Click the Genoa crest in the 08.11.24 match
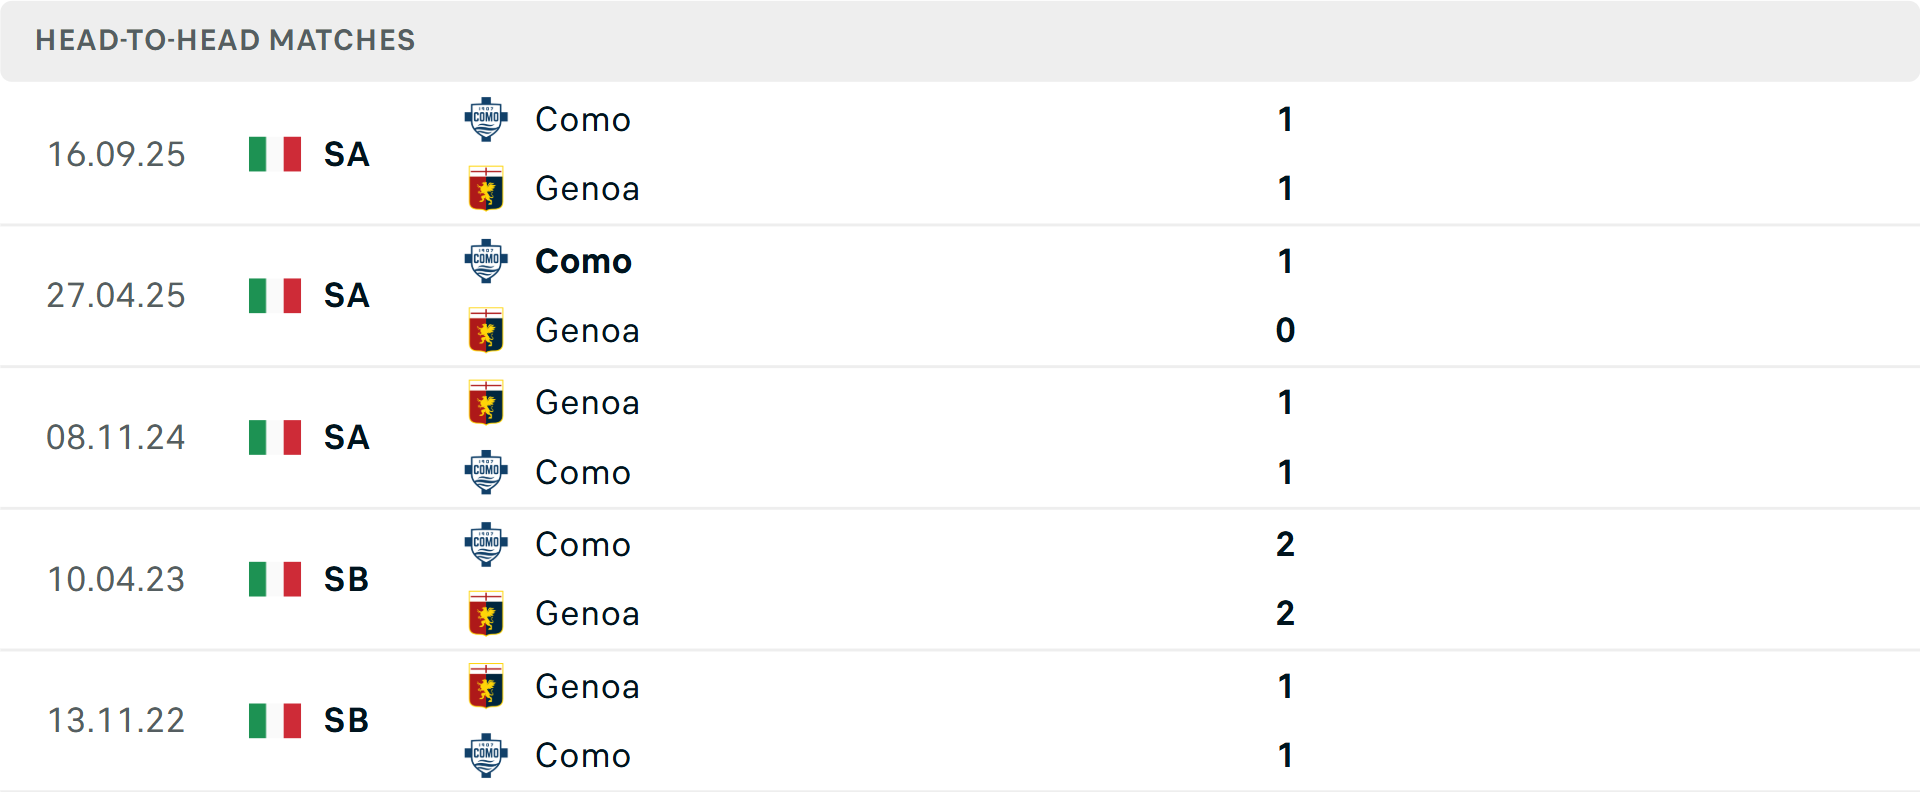 click(487, 402)
